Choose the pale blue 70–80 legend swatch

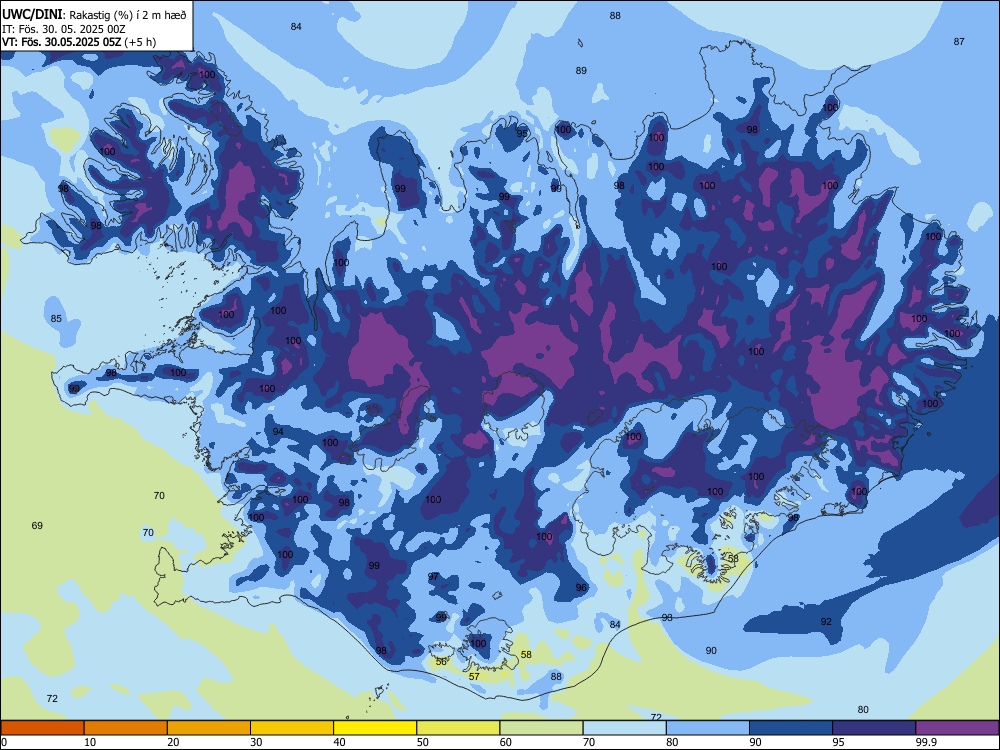[x=624, y=728]
